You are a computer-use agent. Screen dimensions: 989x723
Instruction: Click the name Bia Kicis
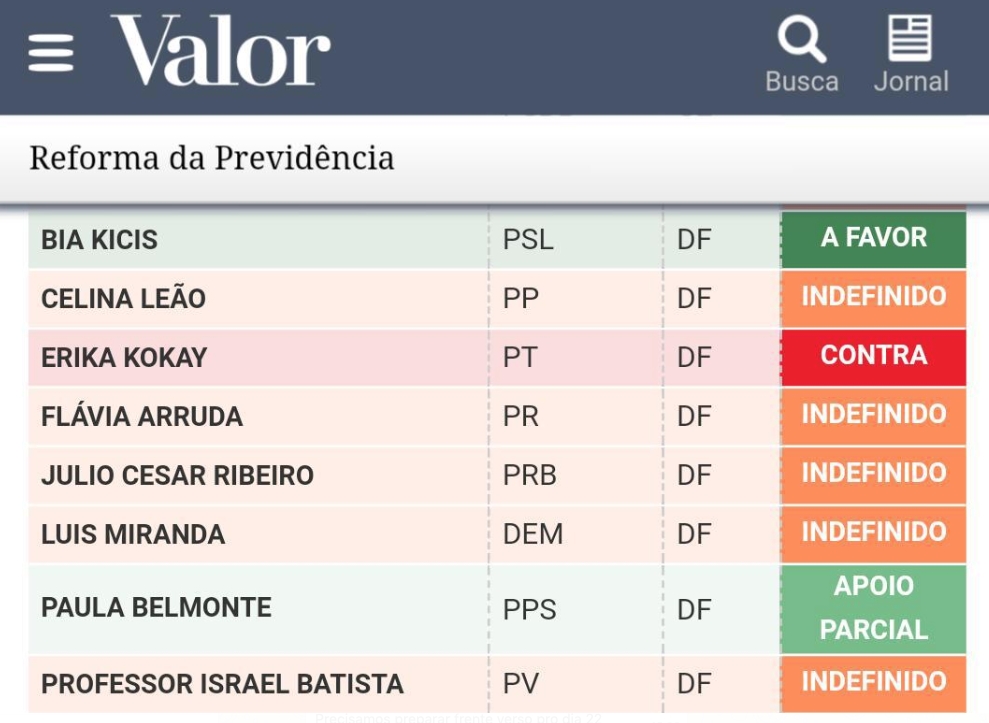coord(99,240)
